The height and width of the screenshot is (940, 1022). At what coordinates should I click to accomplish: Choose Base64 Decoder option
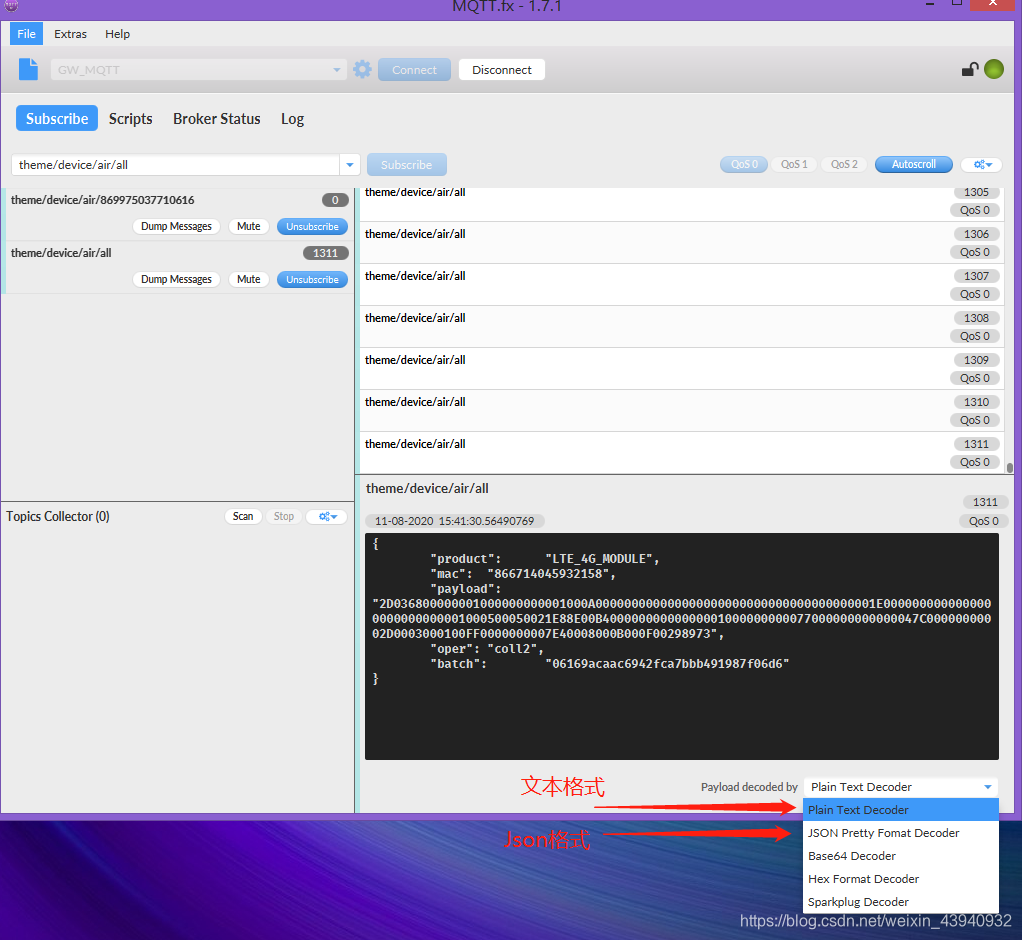point(901,856)
